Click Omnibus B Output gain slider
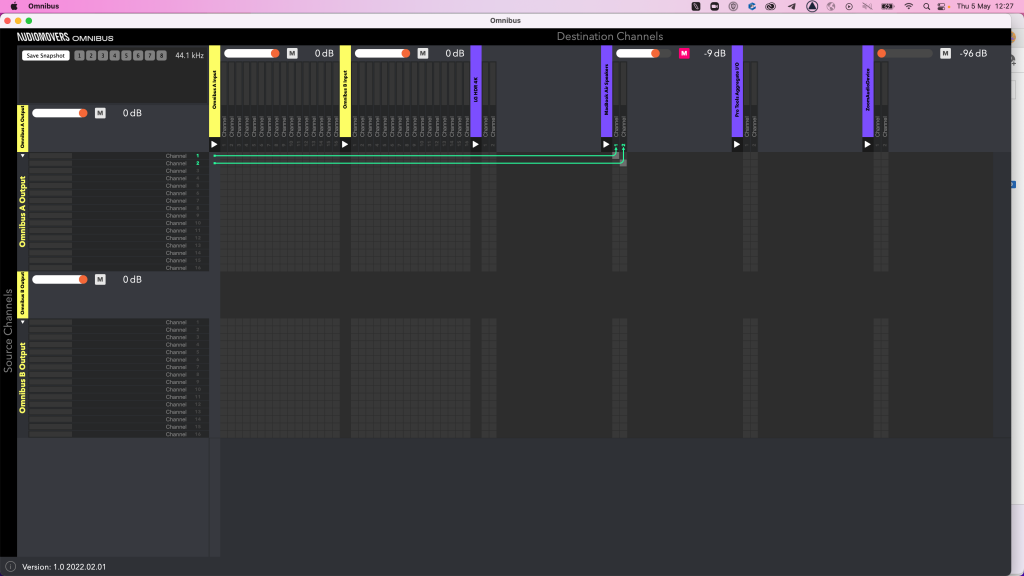This screenshot has height=576, width=1024. [x=60, y=280]
